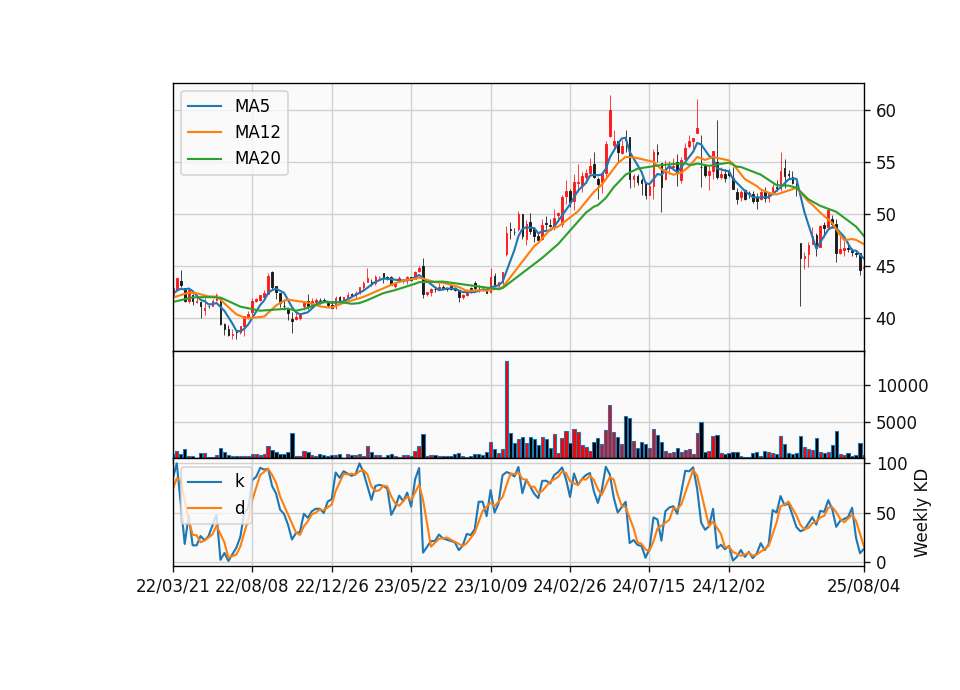Click the volume axis value 5000
This screenshot has height=690, width=960.
tap(897, 423)
